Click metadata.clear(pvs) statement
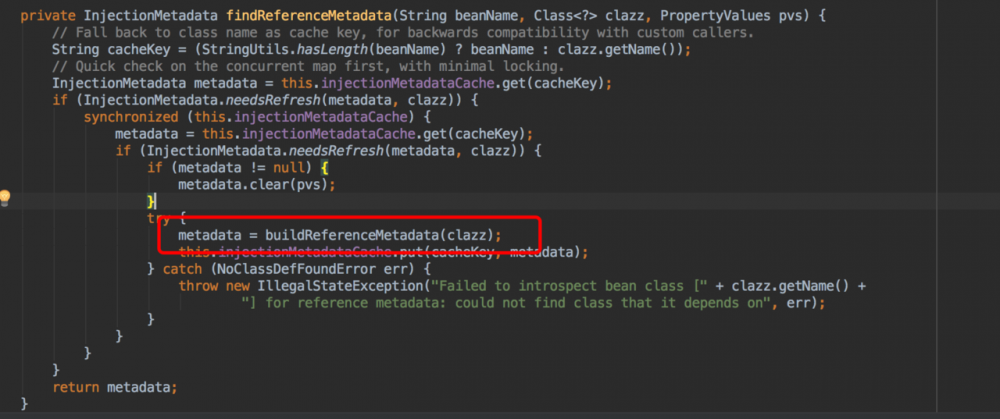 click(x=257, y=184)
